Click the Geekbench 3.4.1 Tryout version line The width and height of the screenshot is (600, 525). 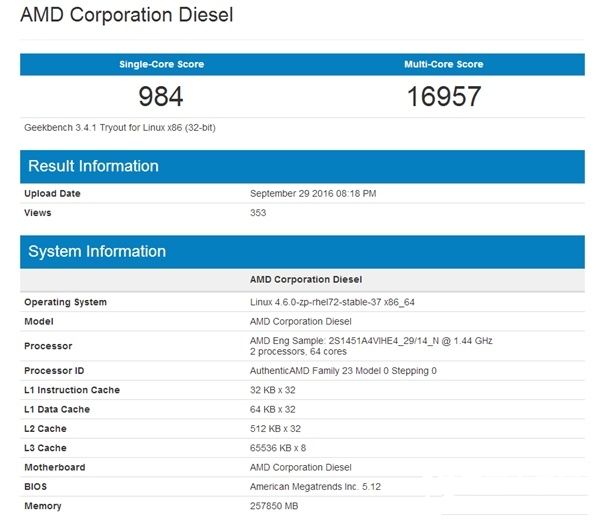pos(120,128)
